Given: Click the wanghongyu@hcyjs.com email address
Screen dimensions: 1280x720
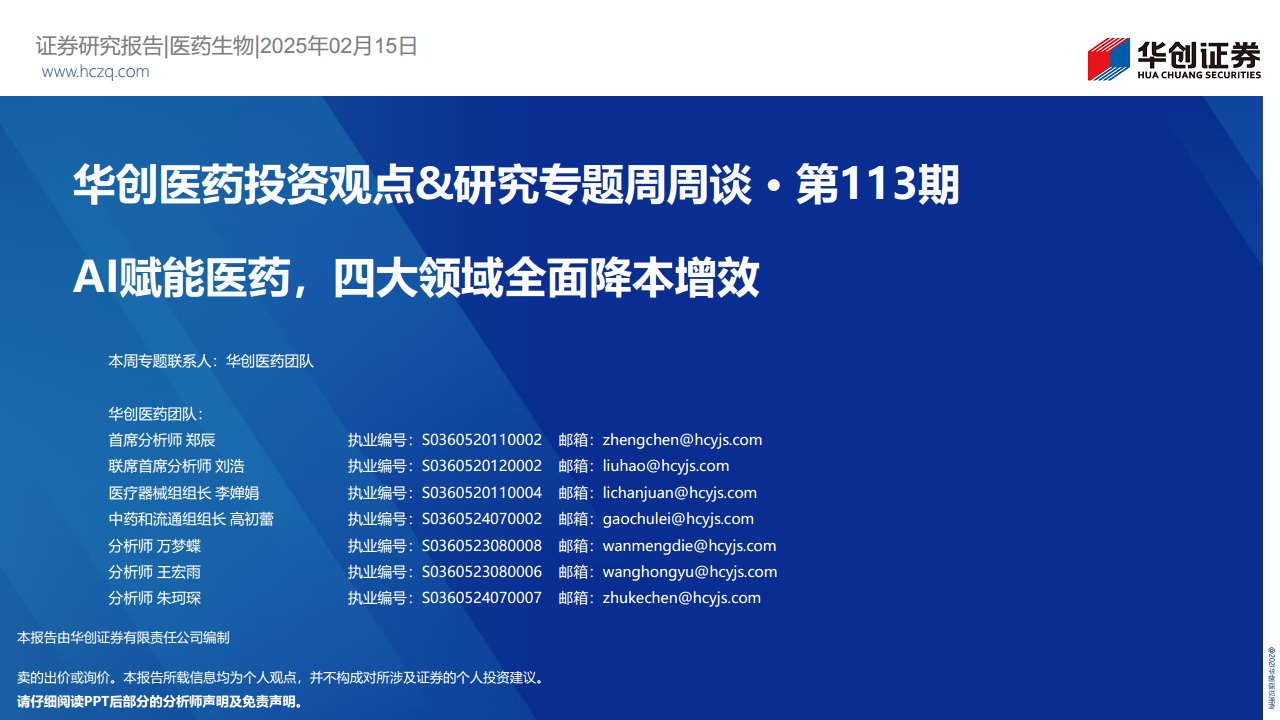Looking at the screenshot, I should pos(689,572).
